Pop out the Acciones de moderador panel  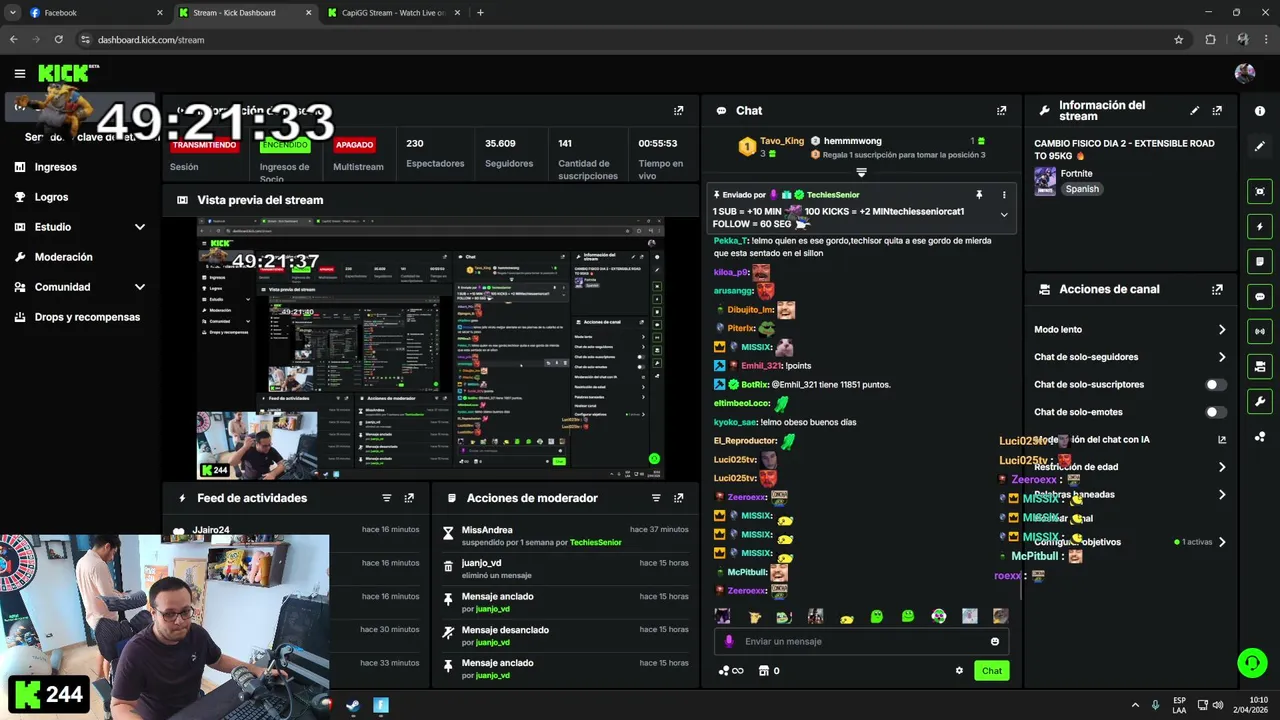pos(679,498)
